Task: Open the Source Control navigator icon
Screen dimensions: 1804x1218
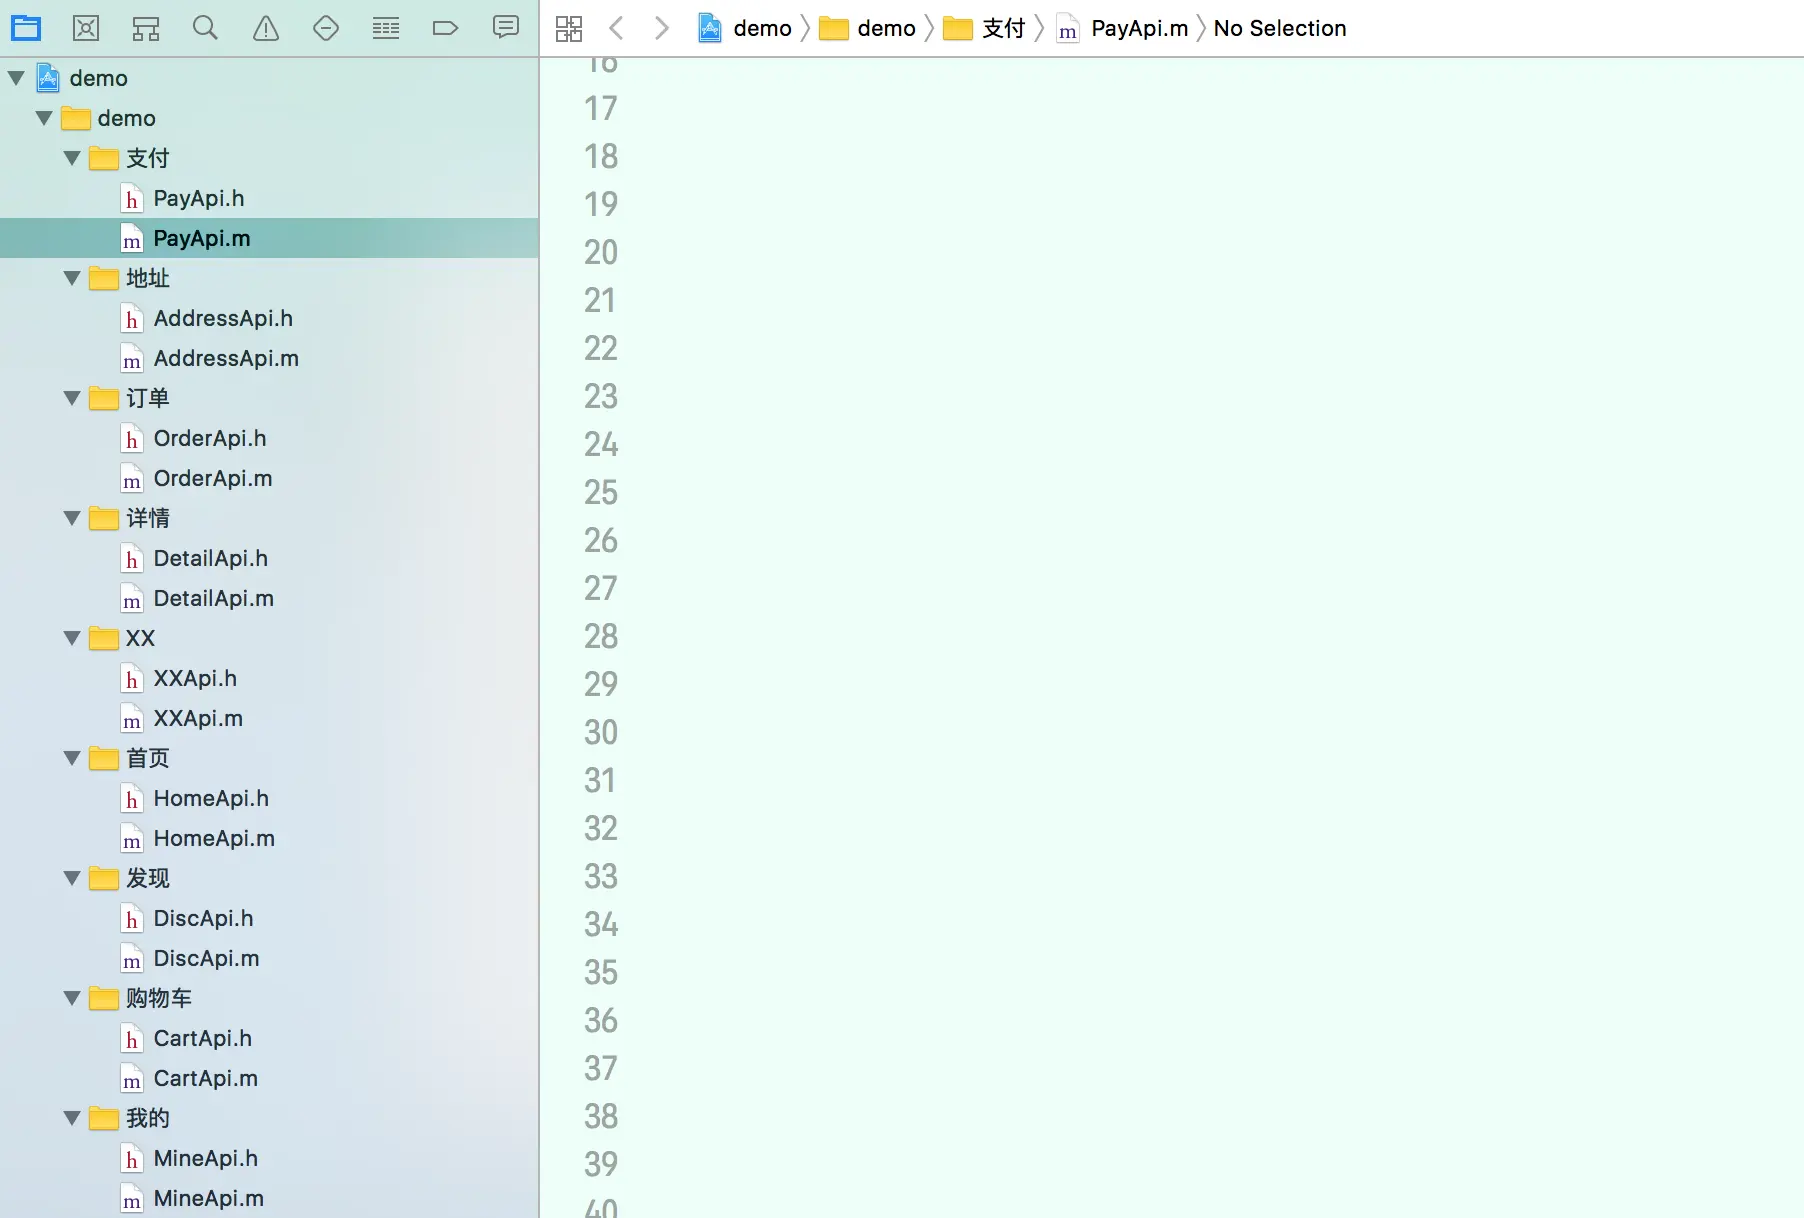Action: 86,28
